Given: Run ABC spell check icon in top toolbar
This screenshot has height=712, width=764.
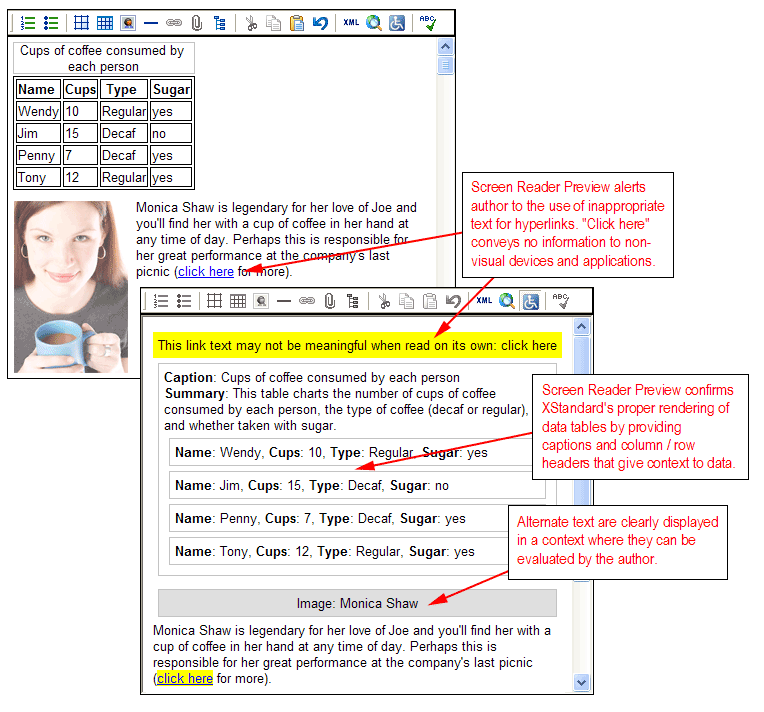Looking at the screenshot, I should (427, 23).
